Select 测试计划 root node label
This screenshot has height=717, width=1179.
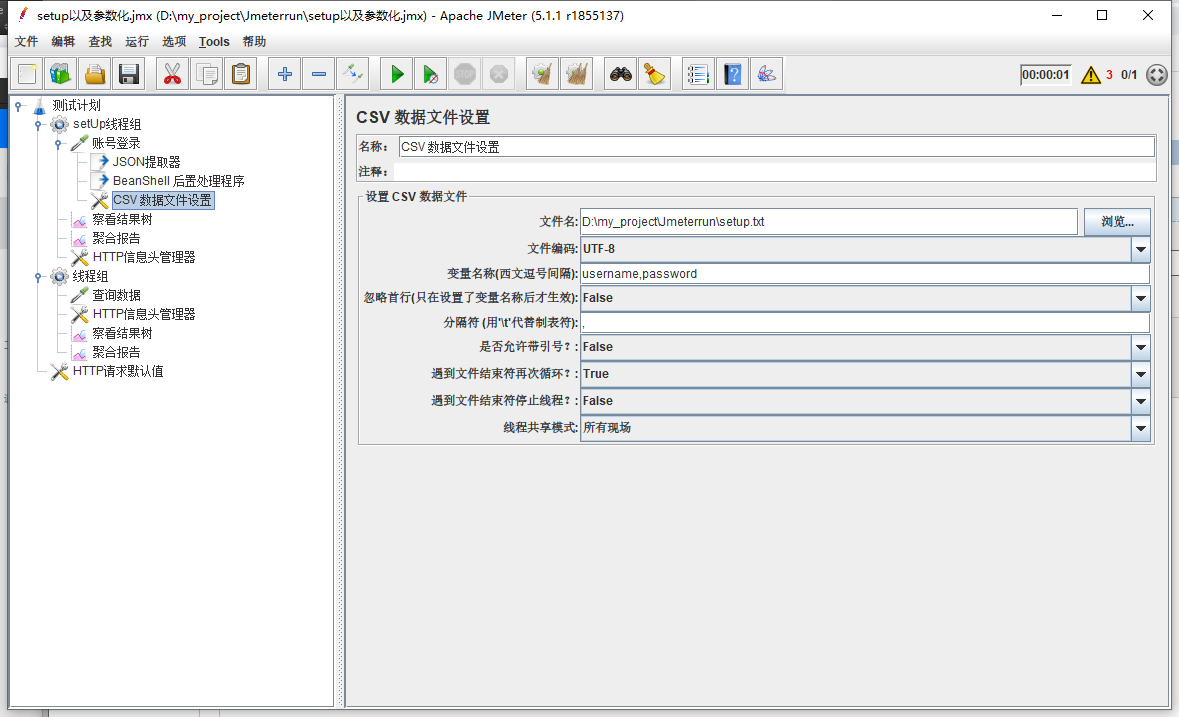click(76, 105)
